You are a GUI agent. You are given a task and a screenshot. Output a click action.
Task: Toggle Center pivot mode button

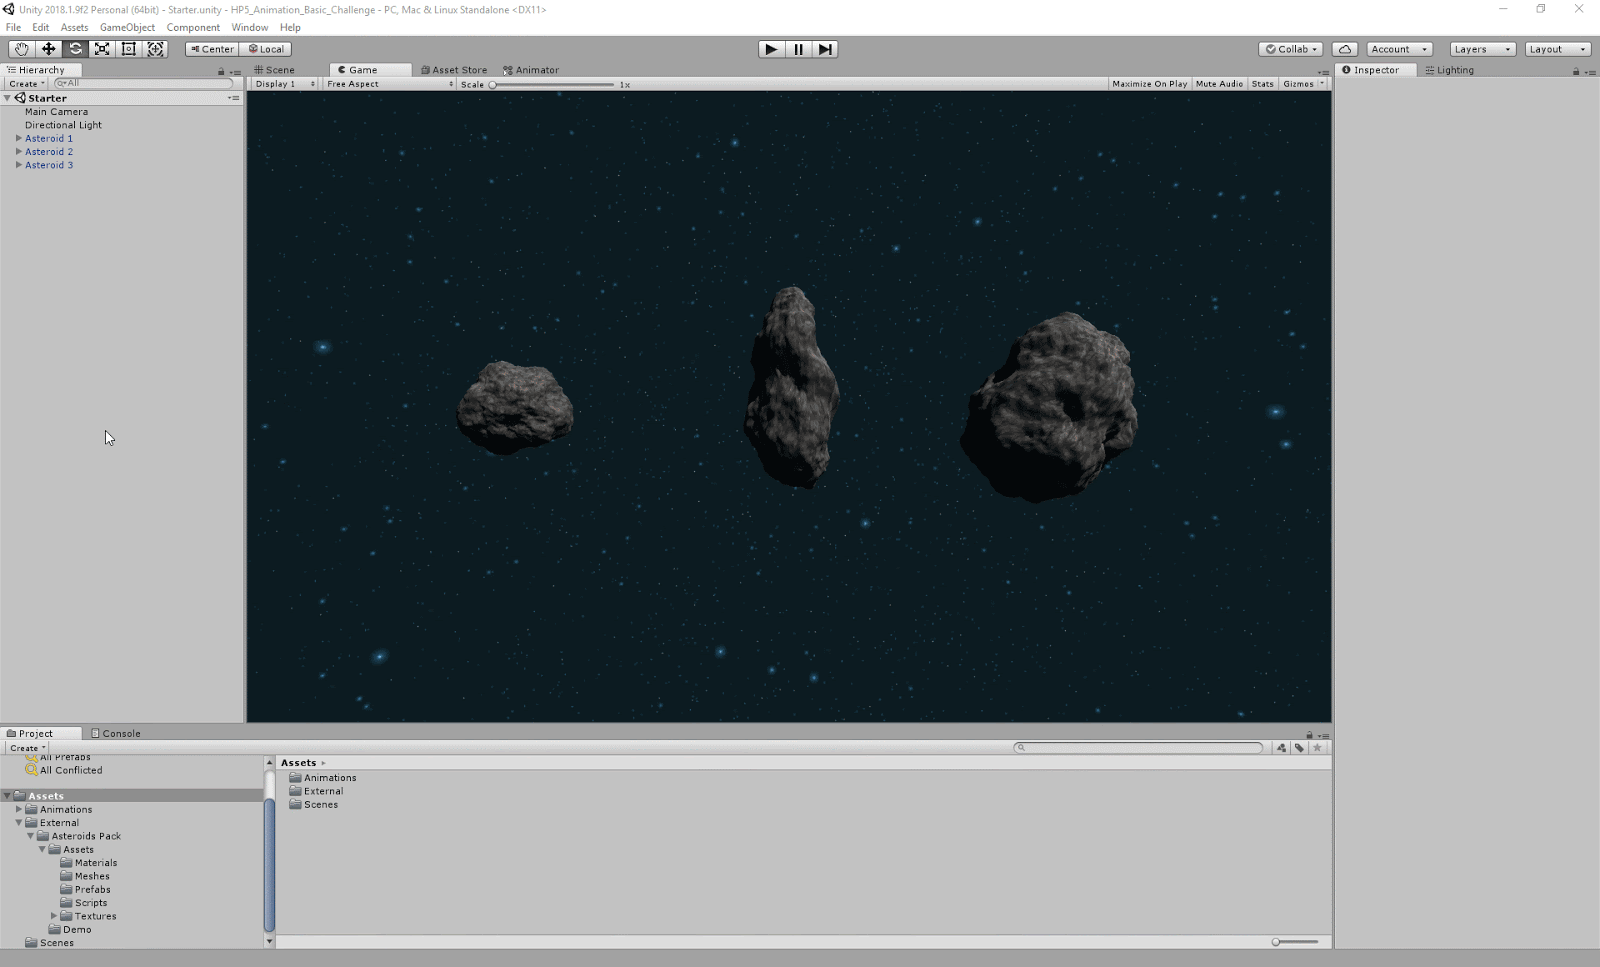(212, 49)
